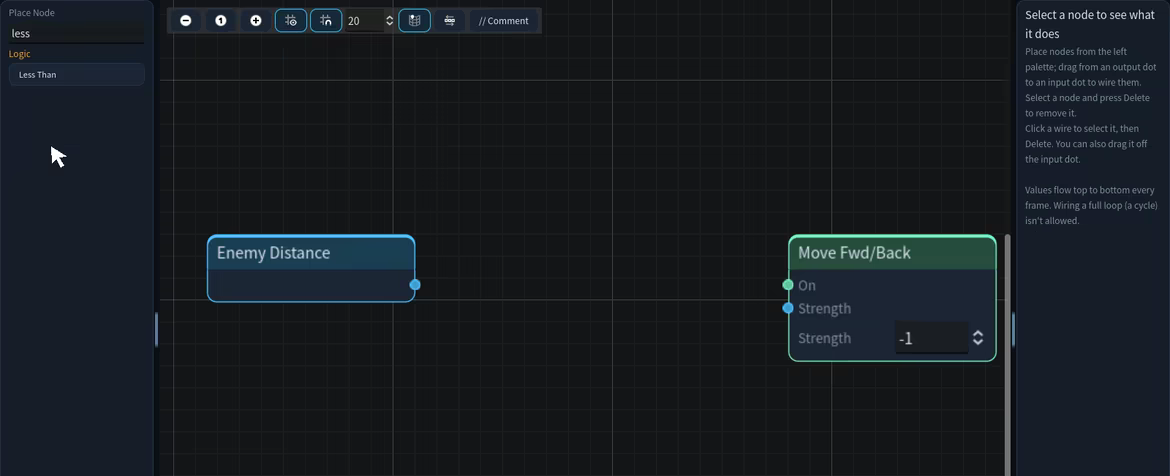Click the On input dot
The image size is (1170, 476).
[788, 284]
